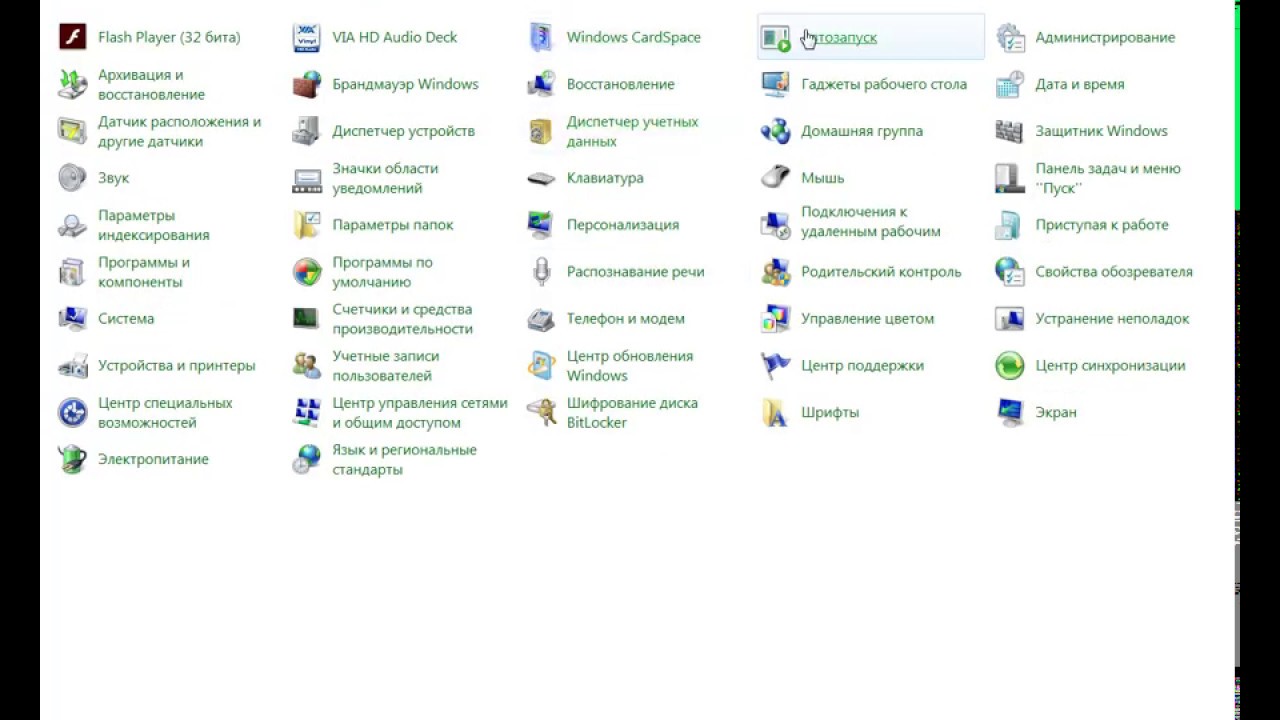The height and width of the screenshot is (720, 1280).
Task: Click the Дата и время icon
Action: [1010, 85]
